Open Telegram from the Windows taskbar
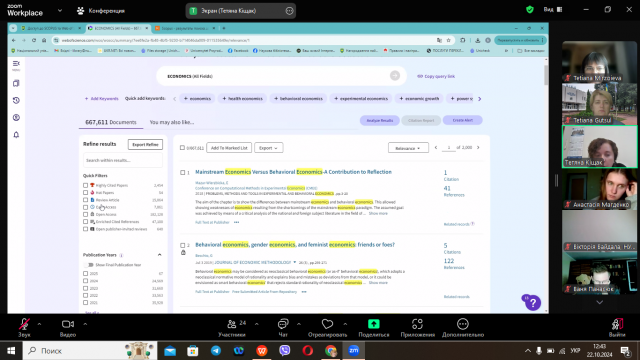640x360 pixels. pos(216,351)
